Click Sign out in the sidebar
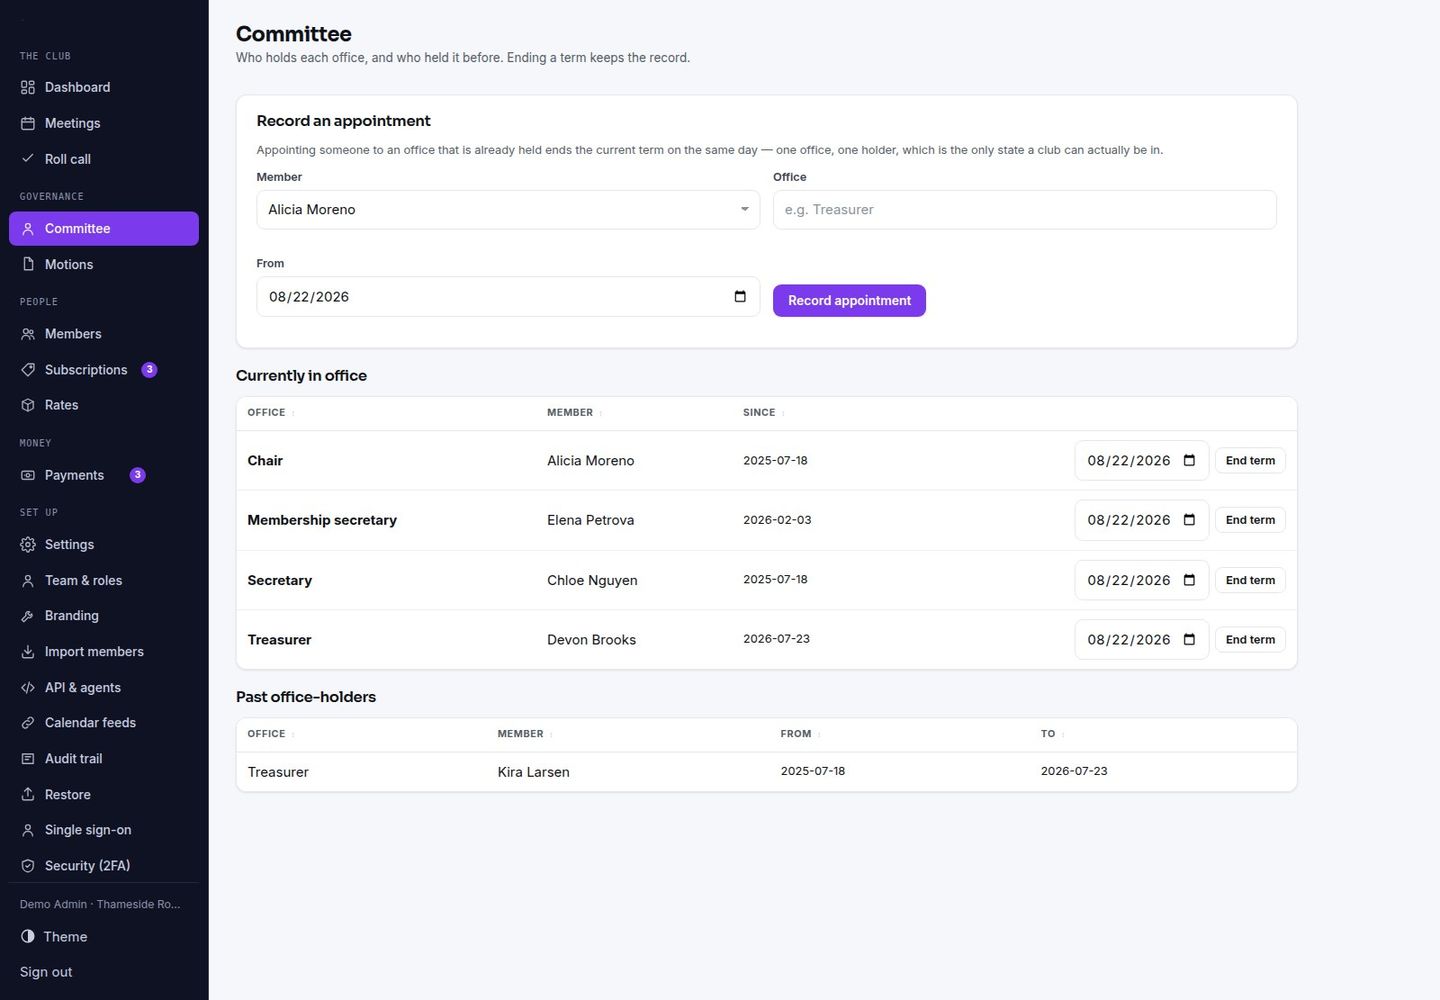This screenshot has height=1000, width=1440. (x=46, y=972)
